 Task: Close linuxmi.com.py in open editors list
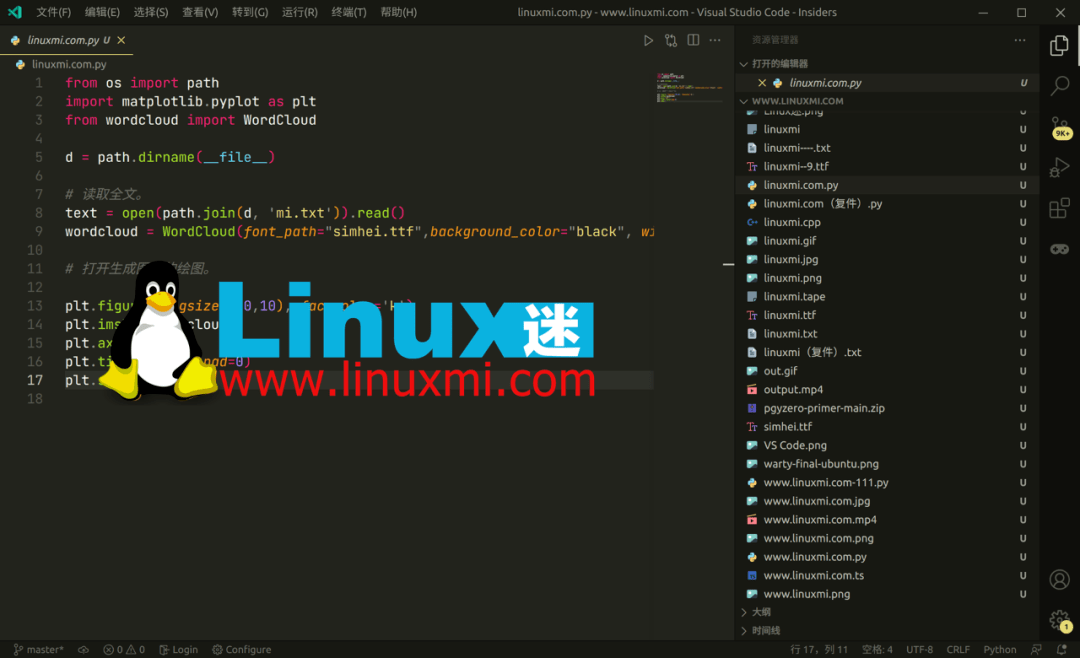762,83
